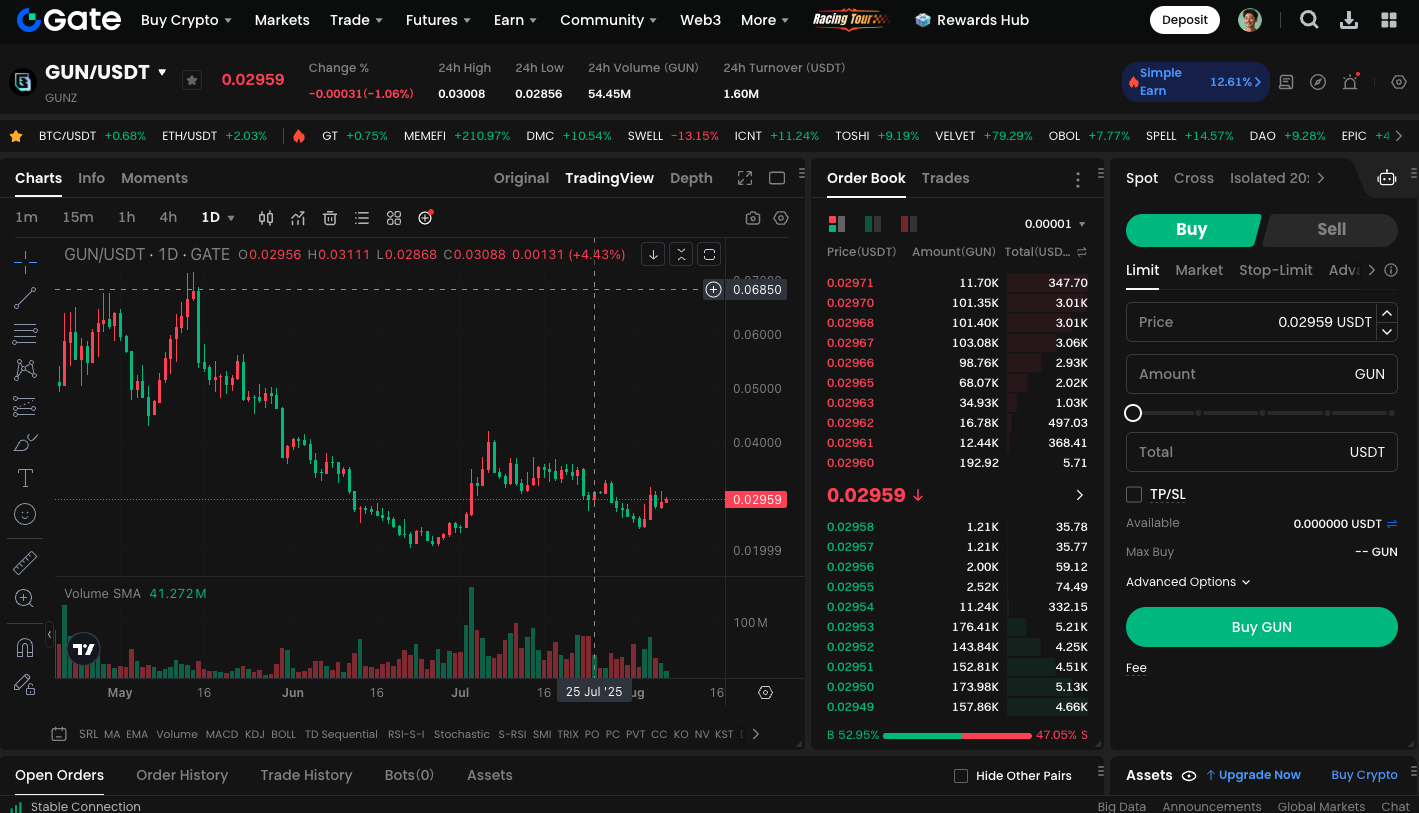Show bids-only order book view

click(873, 224)
